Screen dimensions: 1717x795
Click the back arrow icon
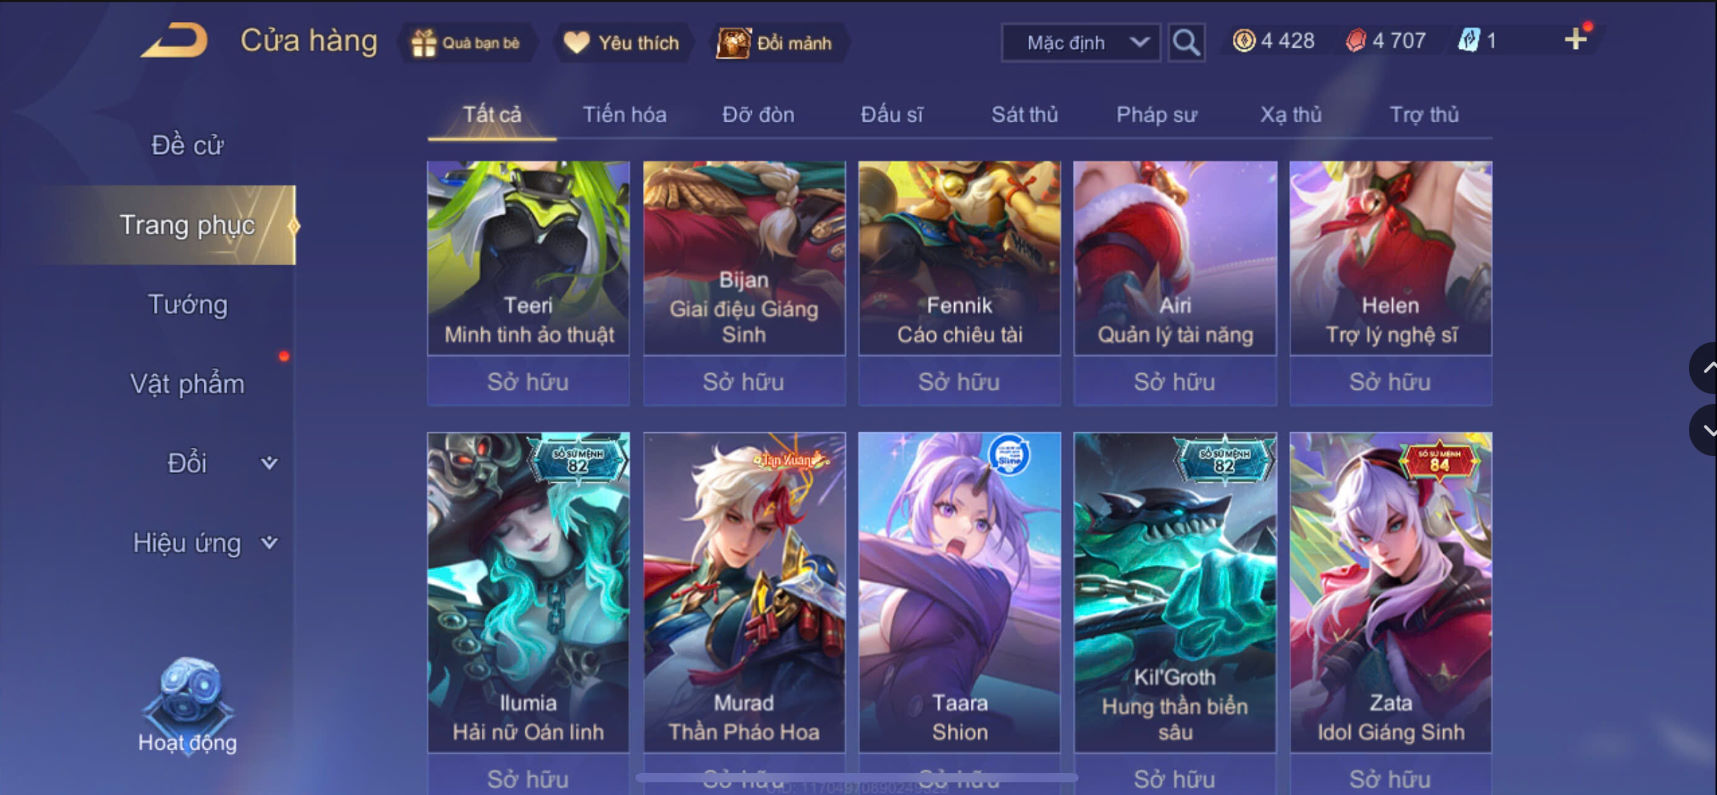tap(175, 41)
